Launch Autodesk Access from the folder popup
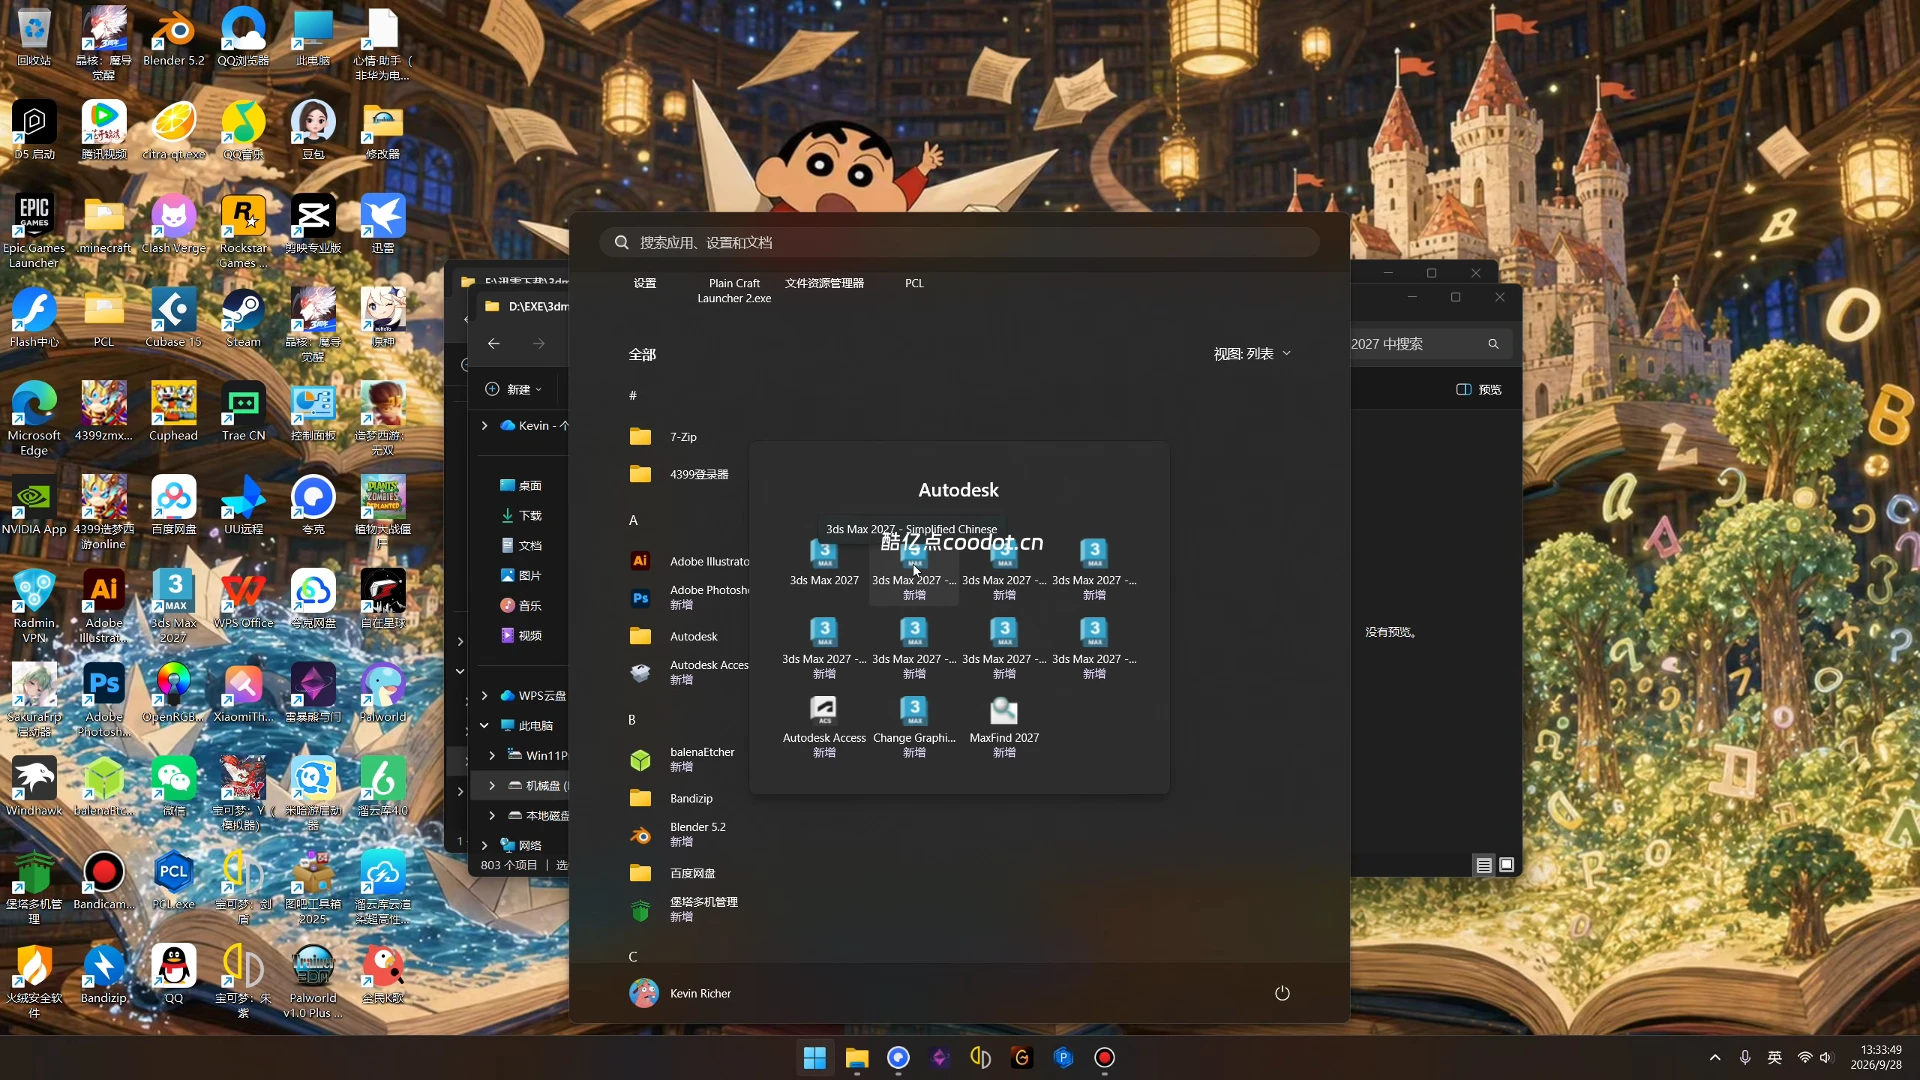The width and height of the screenshot is (1920, 1080). pos(824,727)
